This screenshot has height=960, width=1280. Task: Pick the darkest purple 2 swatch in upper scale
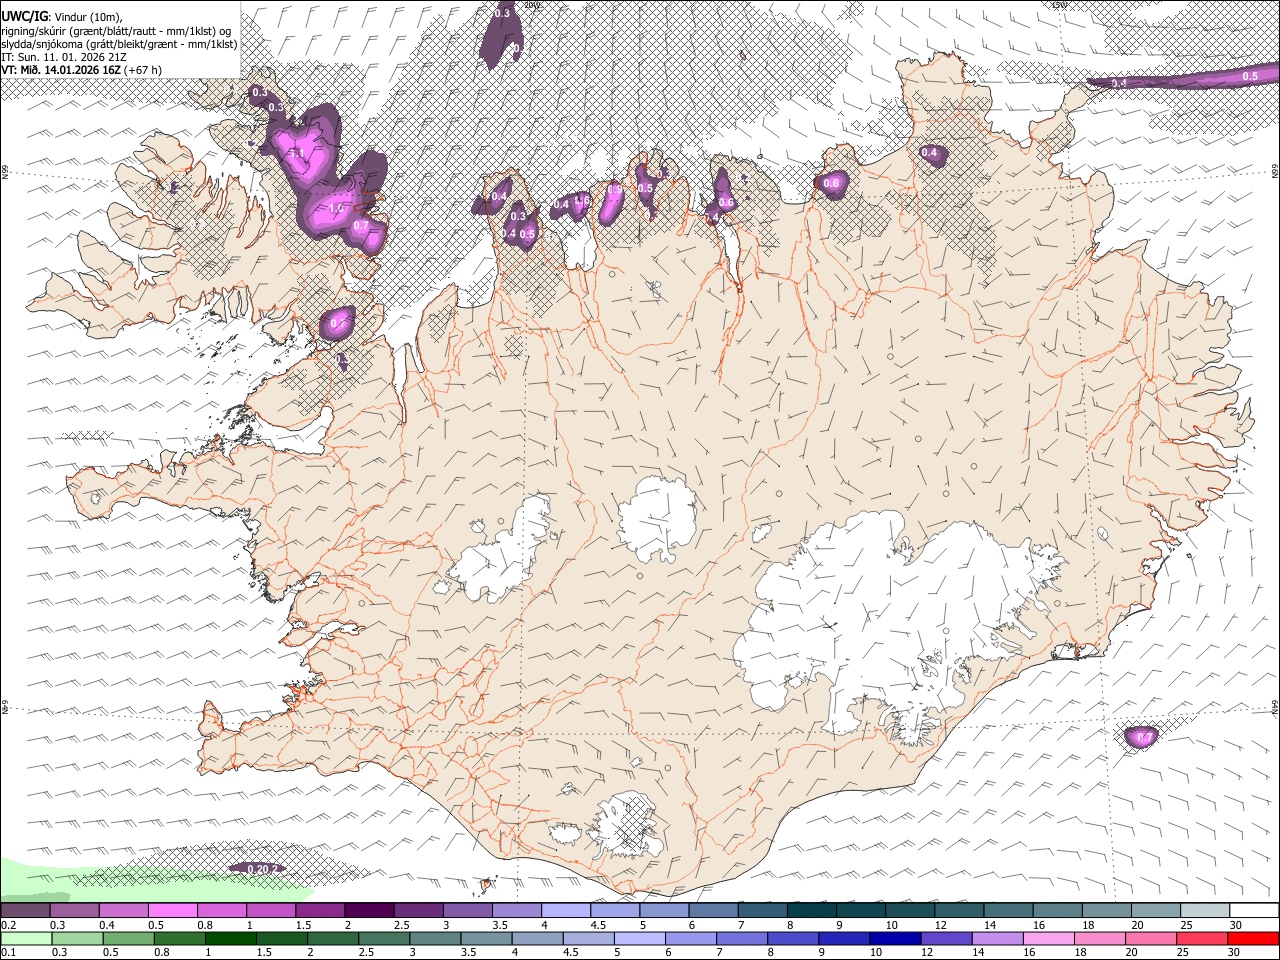tap(368, 911)
